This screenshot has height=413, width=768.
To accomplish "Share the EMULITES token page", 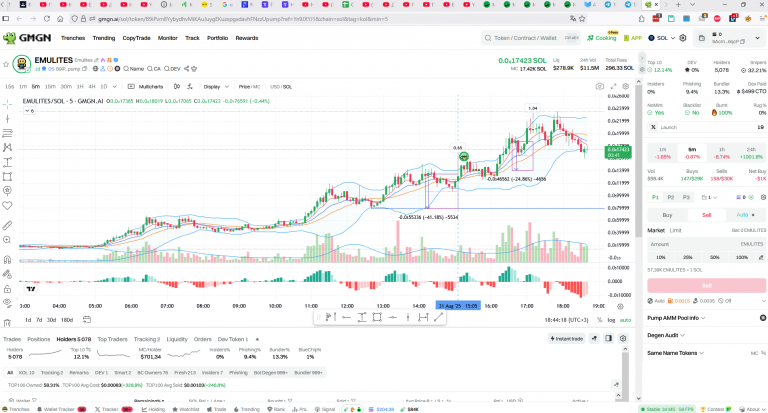I will click(187, 69).
